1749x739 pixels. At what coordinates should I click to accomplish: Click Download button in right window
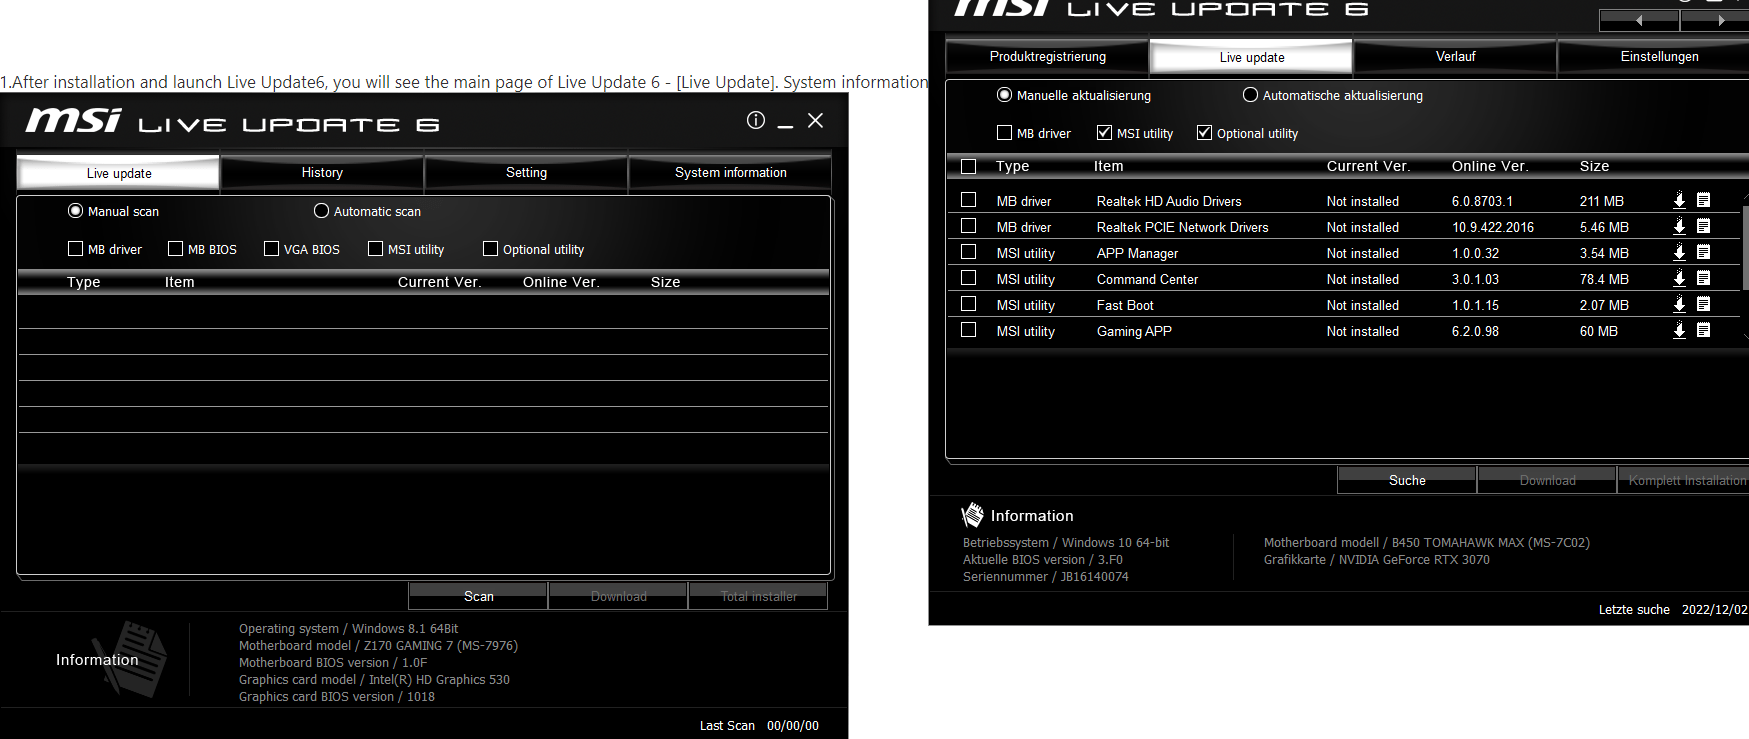coord(1547,480)
